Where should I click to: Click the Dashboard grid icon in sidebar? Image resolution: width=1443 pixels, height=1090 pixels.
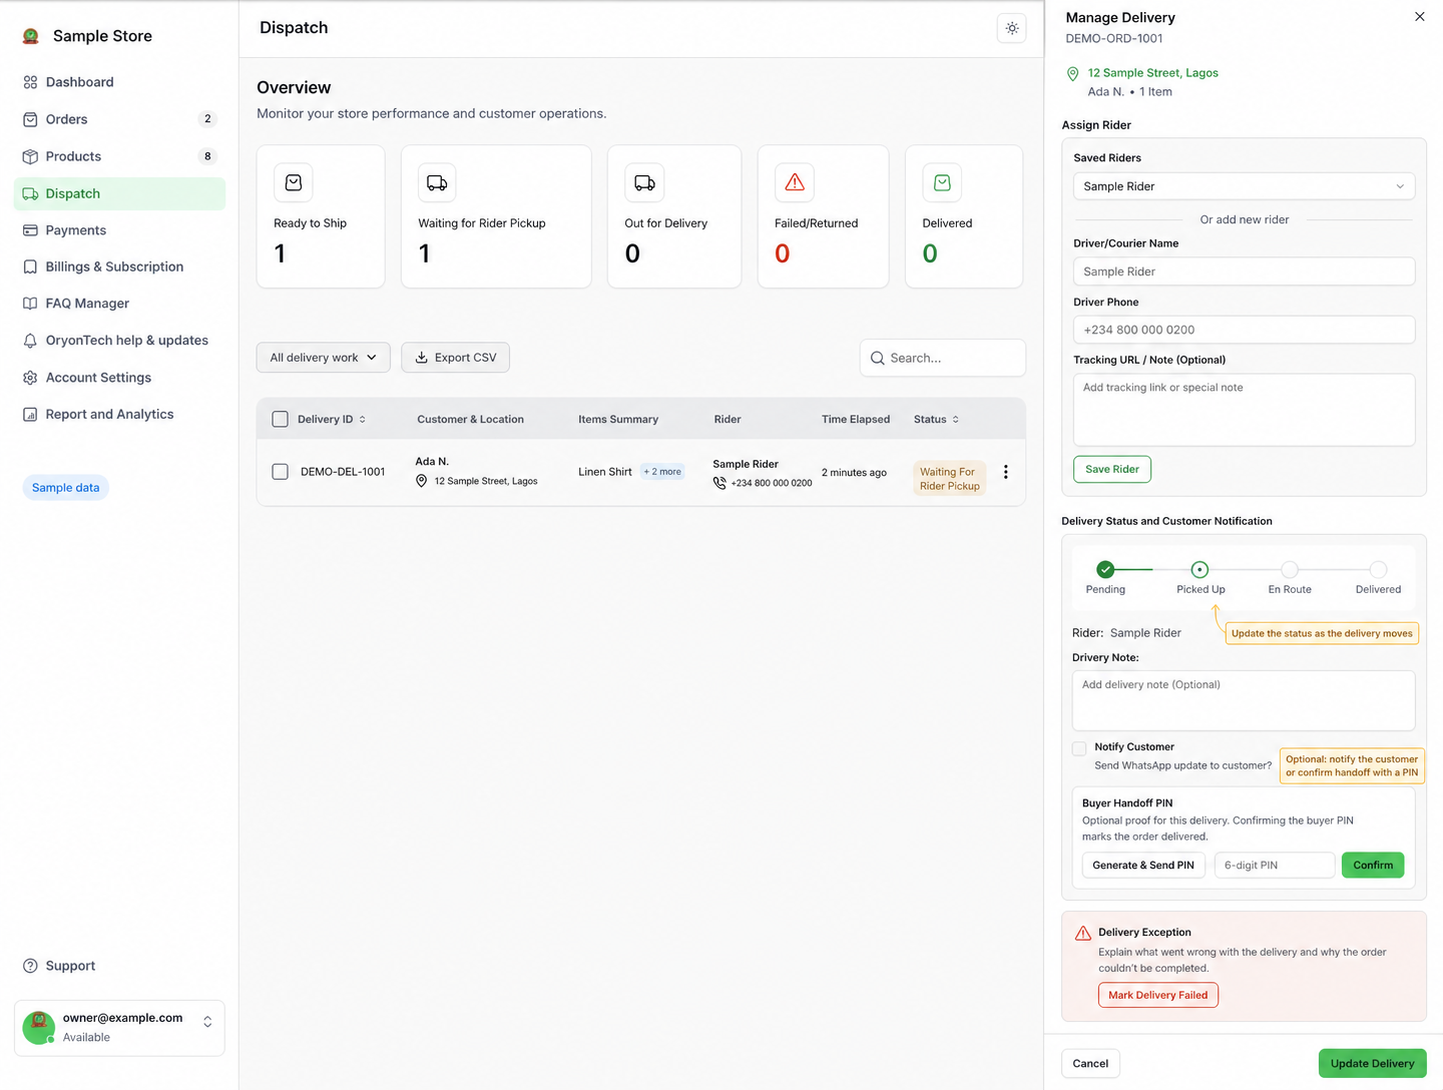30,82
